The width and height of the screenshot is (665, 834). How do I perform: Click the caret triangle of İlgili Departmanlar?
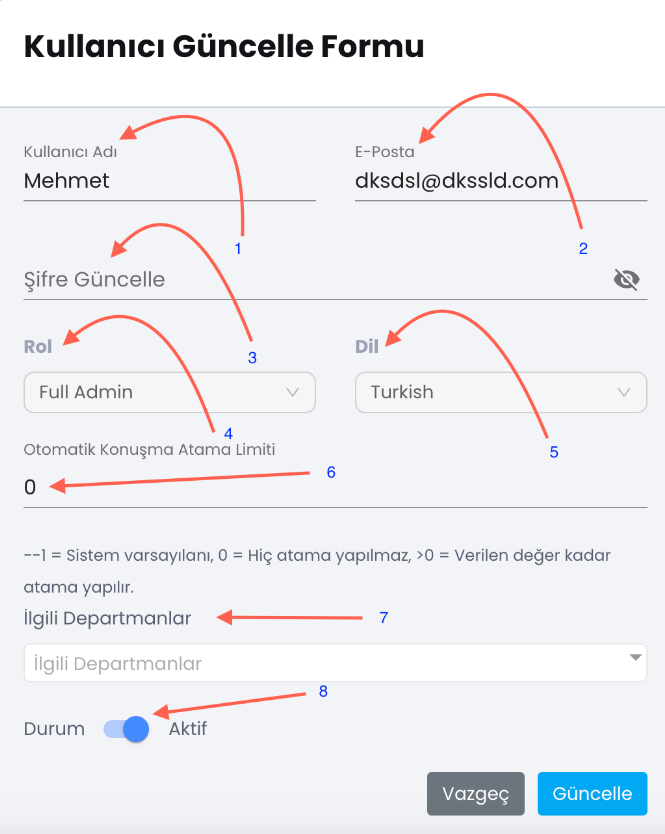[635, 657]
